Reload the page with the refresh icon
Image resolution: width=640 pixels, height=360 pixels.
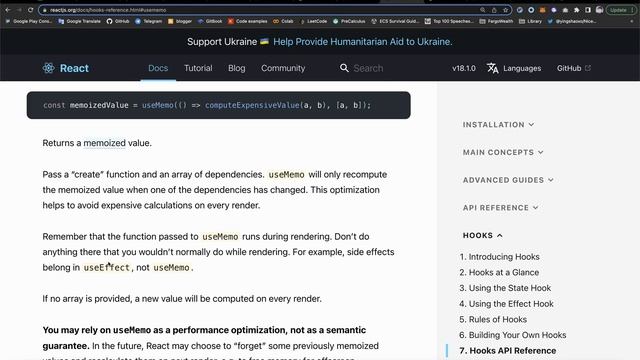pos(31,10)
